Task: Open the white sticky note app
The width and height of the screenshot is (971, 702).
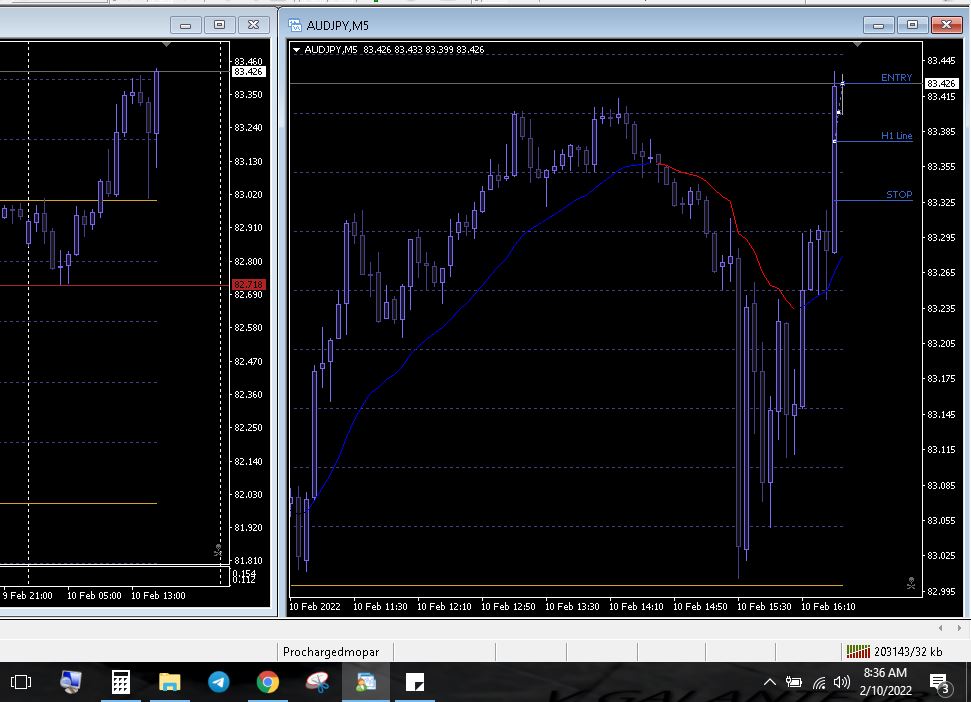Action: (415, 682)
